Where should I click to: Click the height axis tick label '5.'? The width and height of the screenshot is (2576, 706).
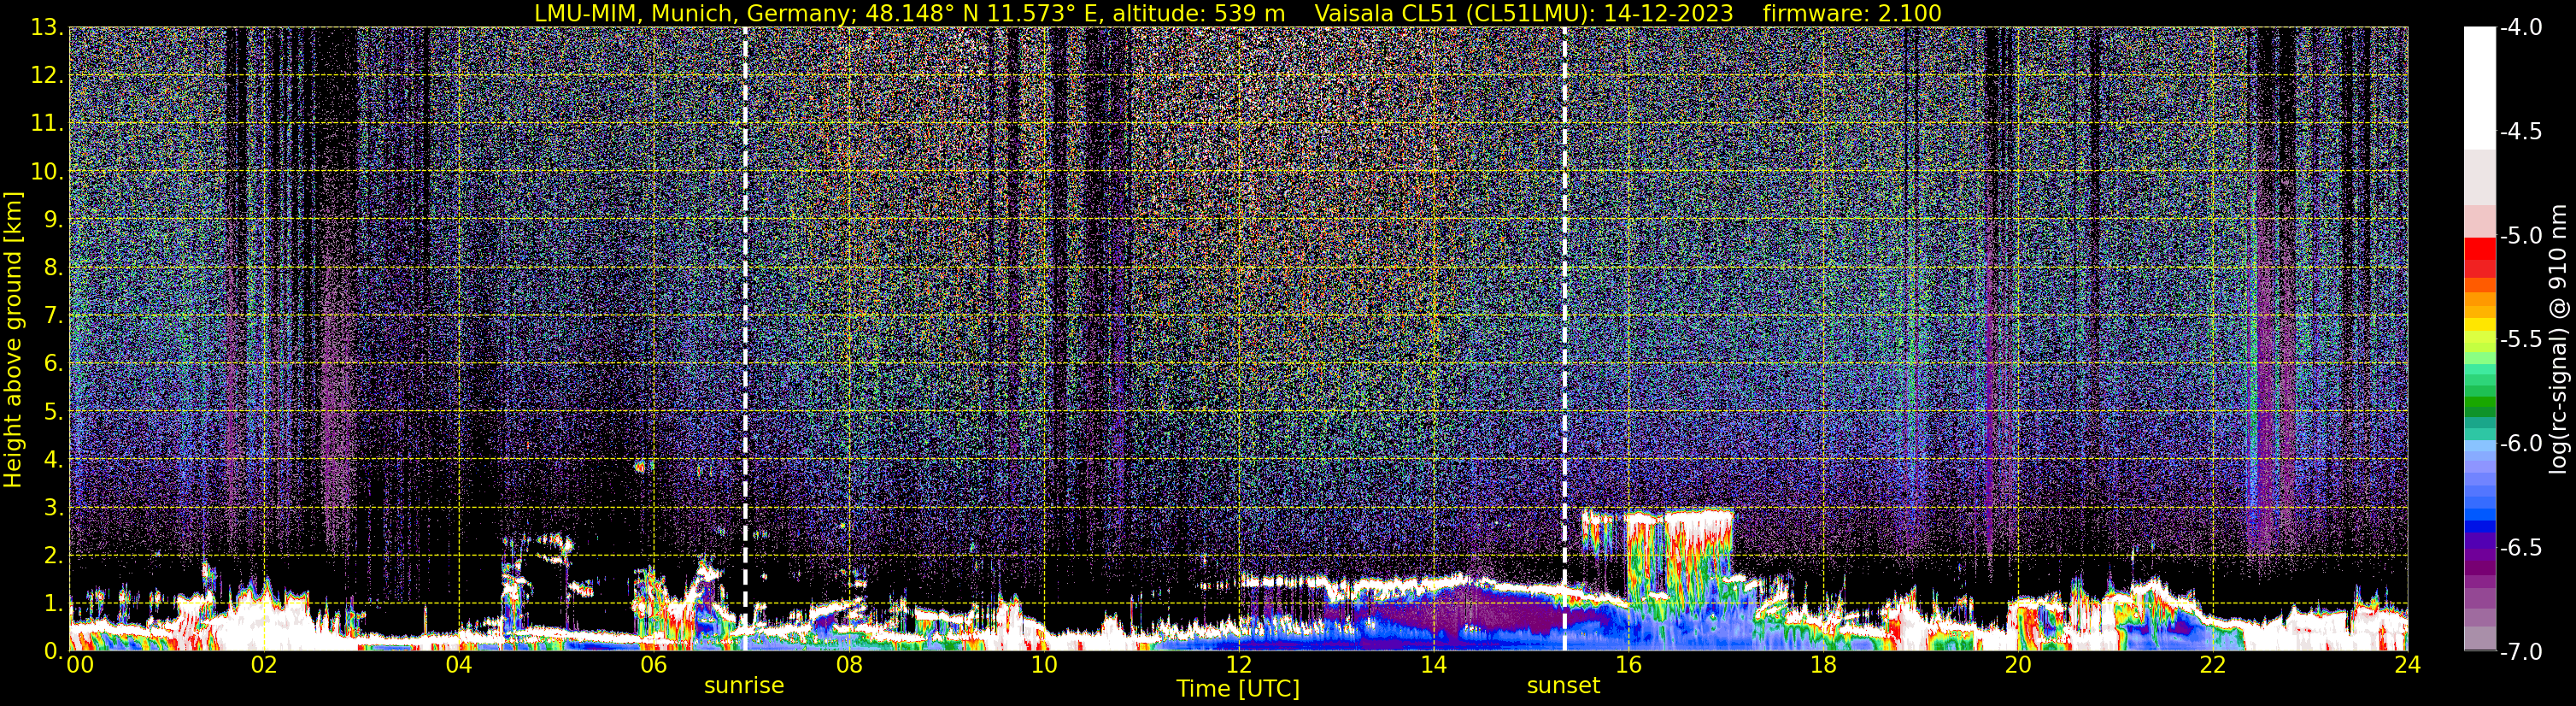tap(53, 411)
